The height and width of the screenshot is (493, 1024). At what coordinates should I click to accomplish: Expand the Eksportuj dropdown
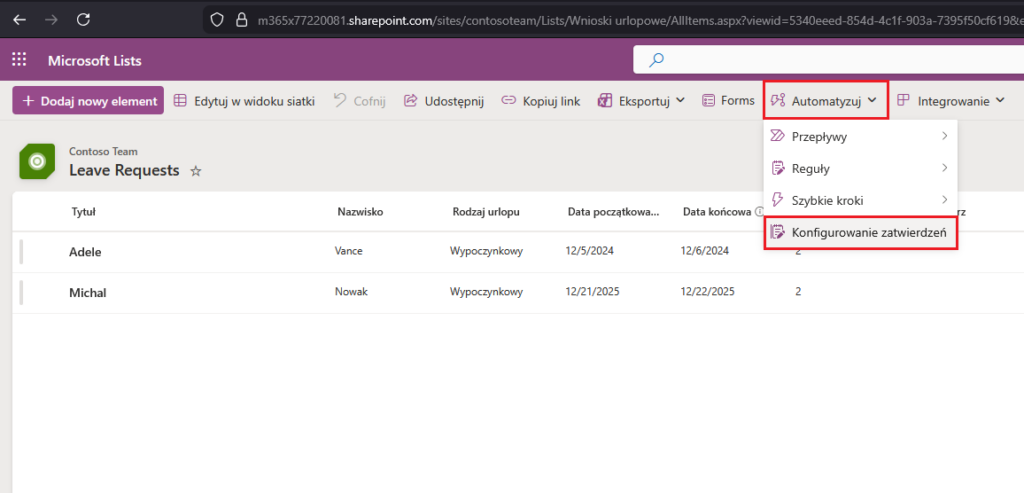[x=641, y=101]
